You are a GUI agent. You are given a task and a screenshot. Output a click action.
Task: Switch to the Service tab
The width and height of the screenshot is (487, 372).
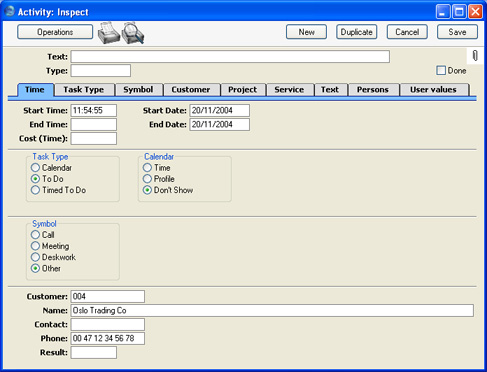(289, 90)
